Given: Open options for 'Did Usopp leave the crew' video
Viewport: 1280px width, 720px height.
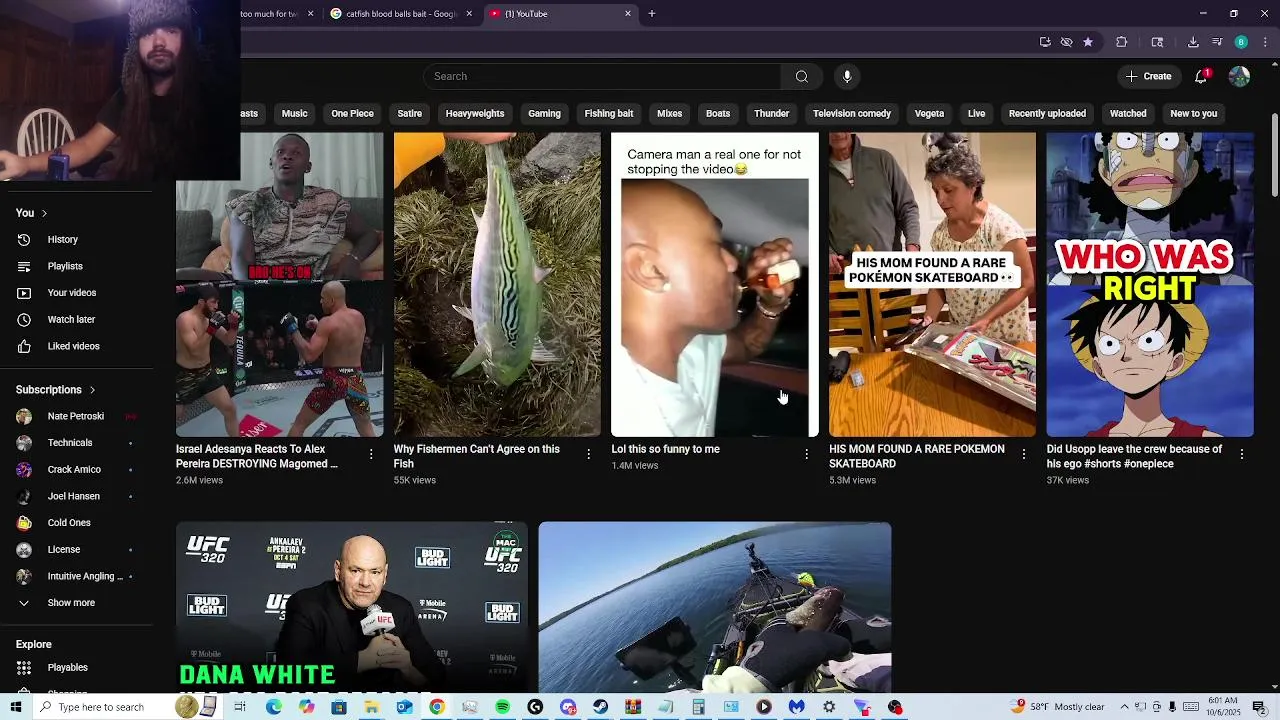Looking at the screenshot, I should [x=1241, y=454].
